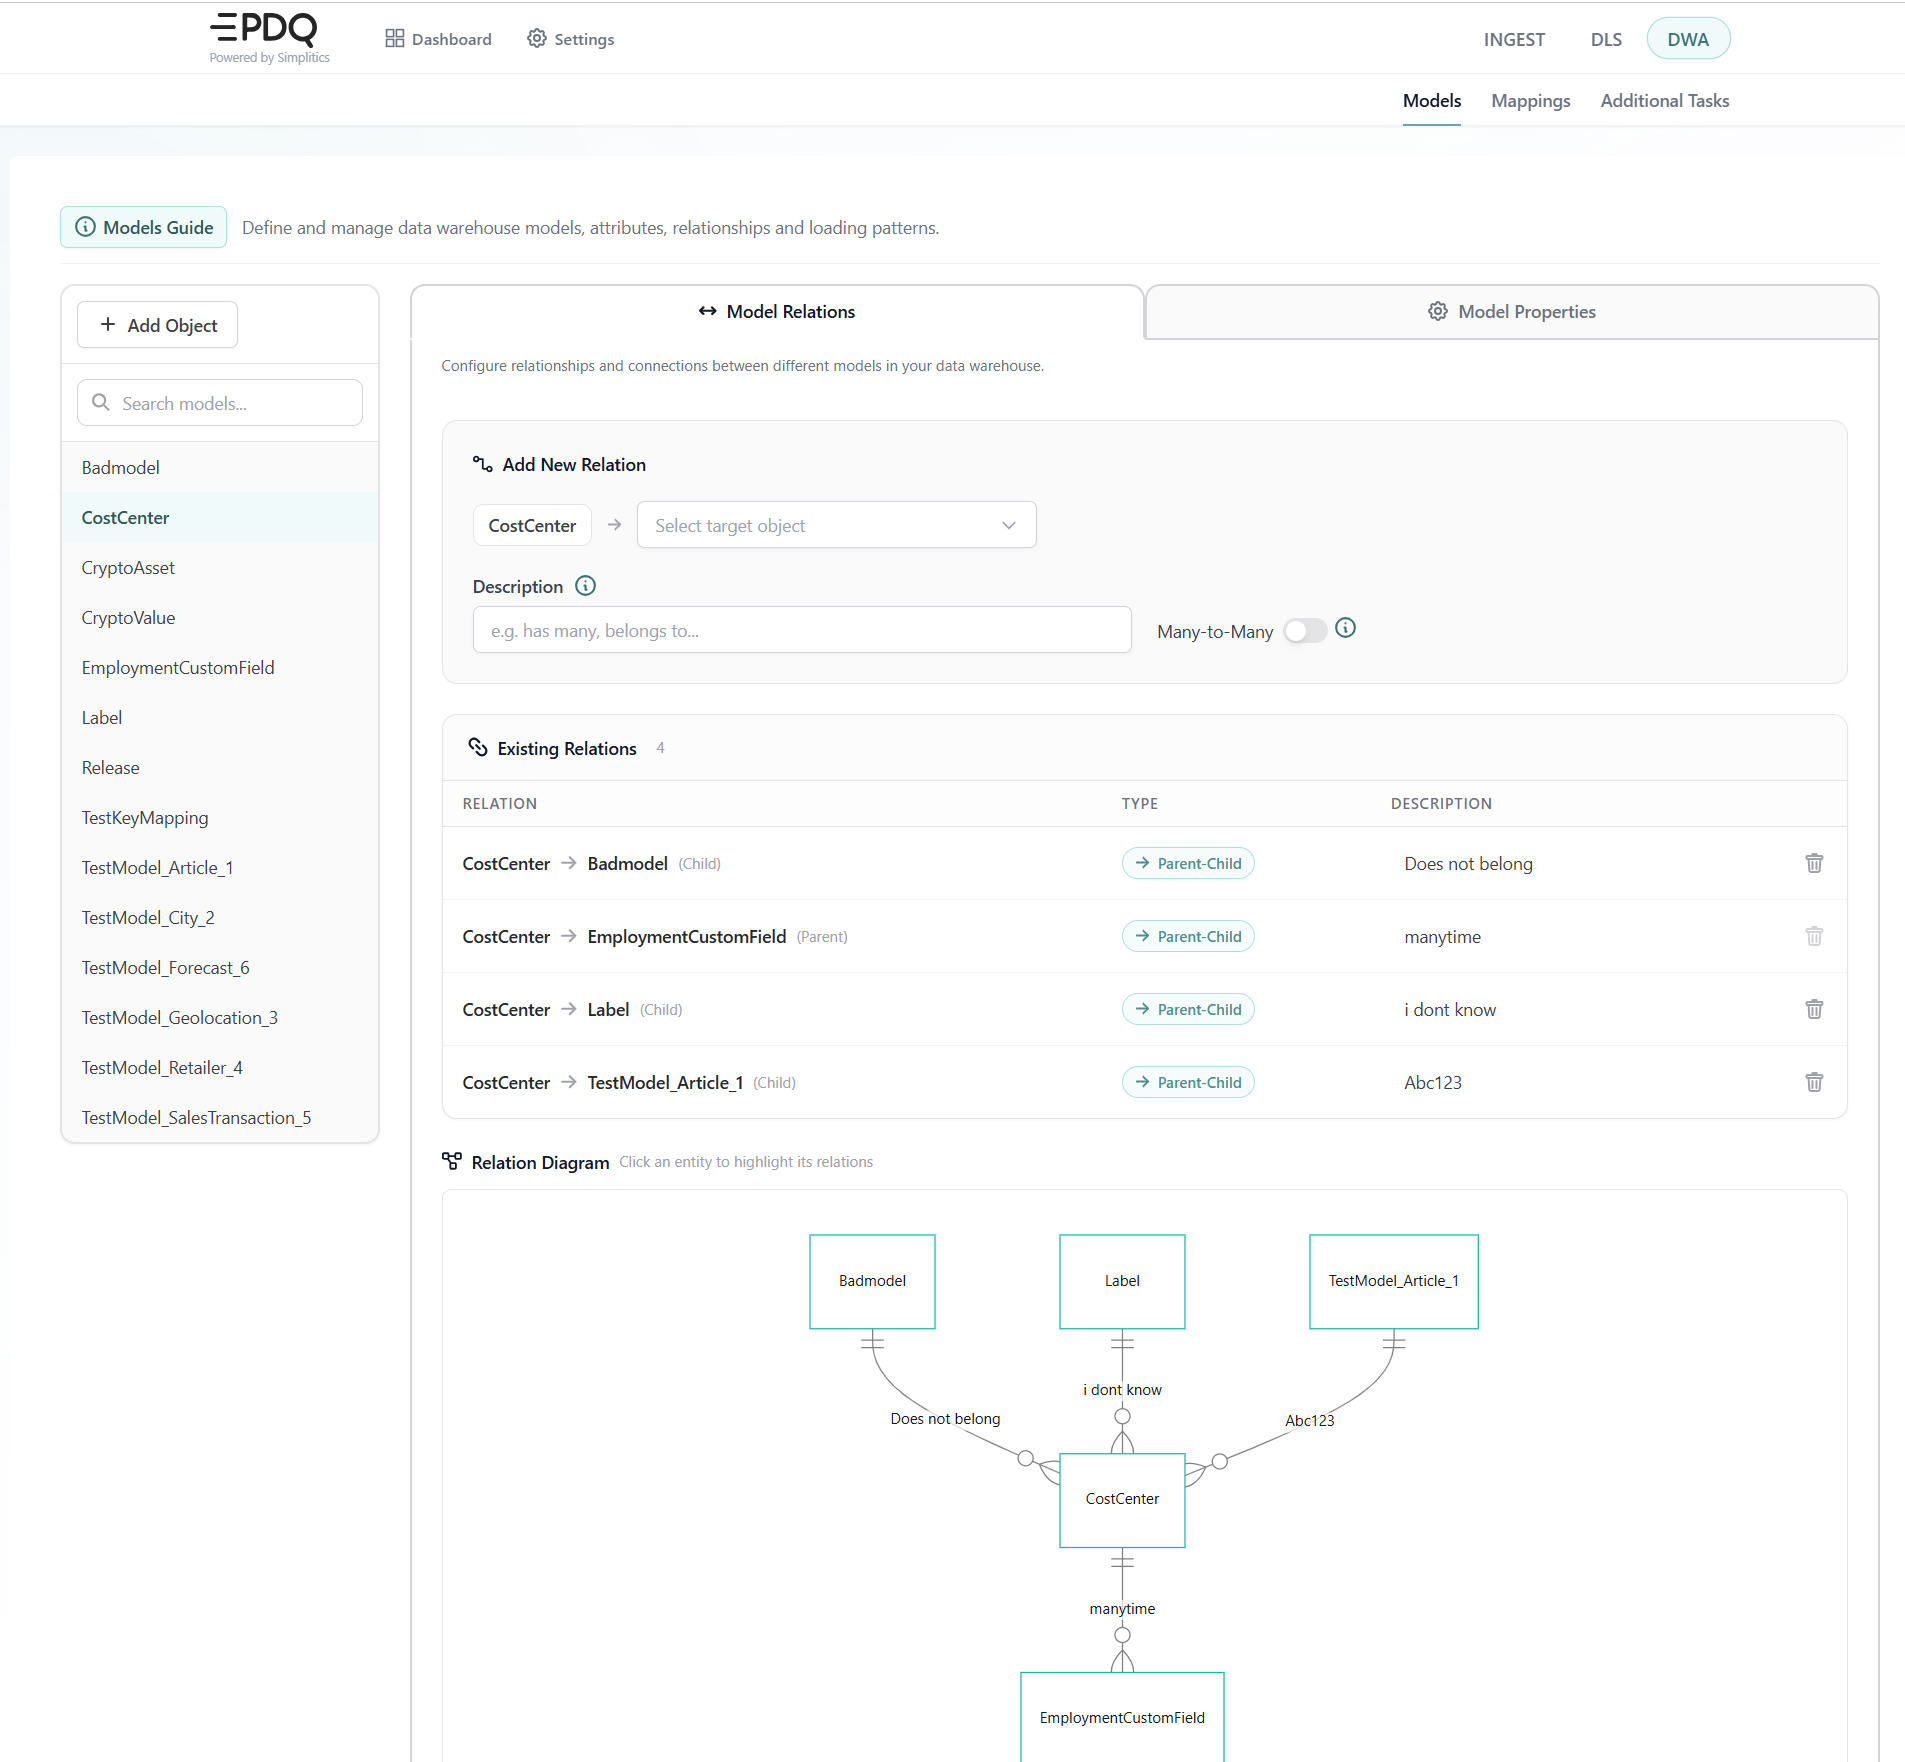Open the Models tab
This screenshot has height=1762, width=1905.
[1431, 101]
